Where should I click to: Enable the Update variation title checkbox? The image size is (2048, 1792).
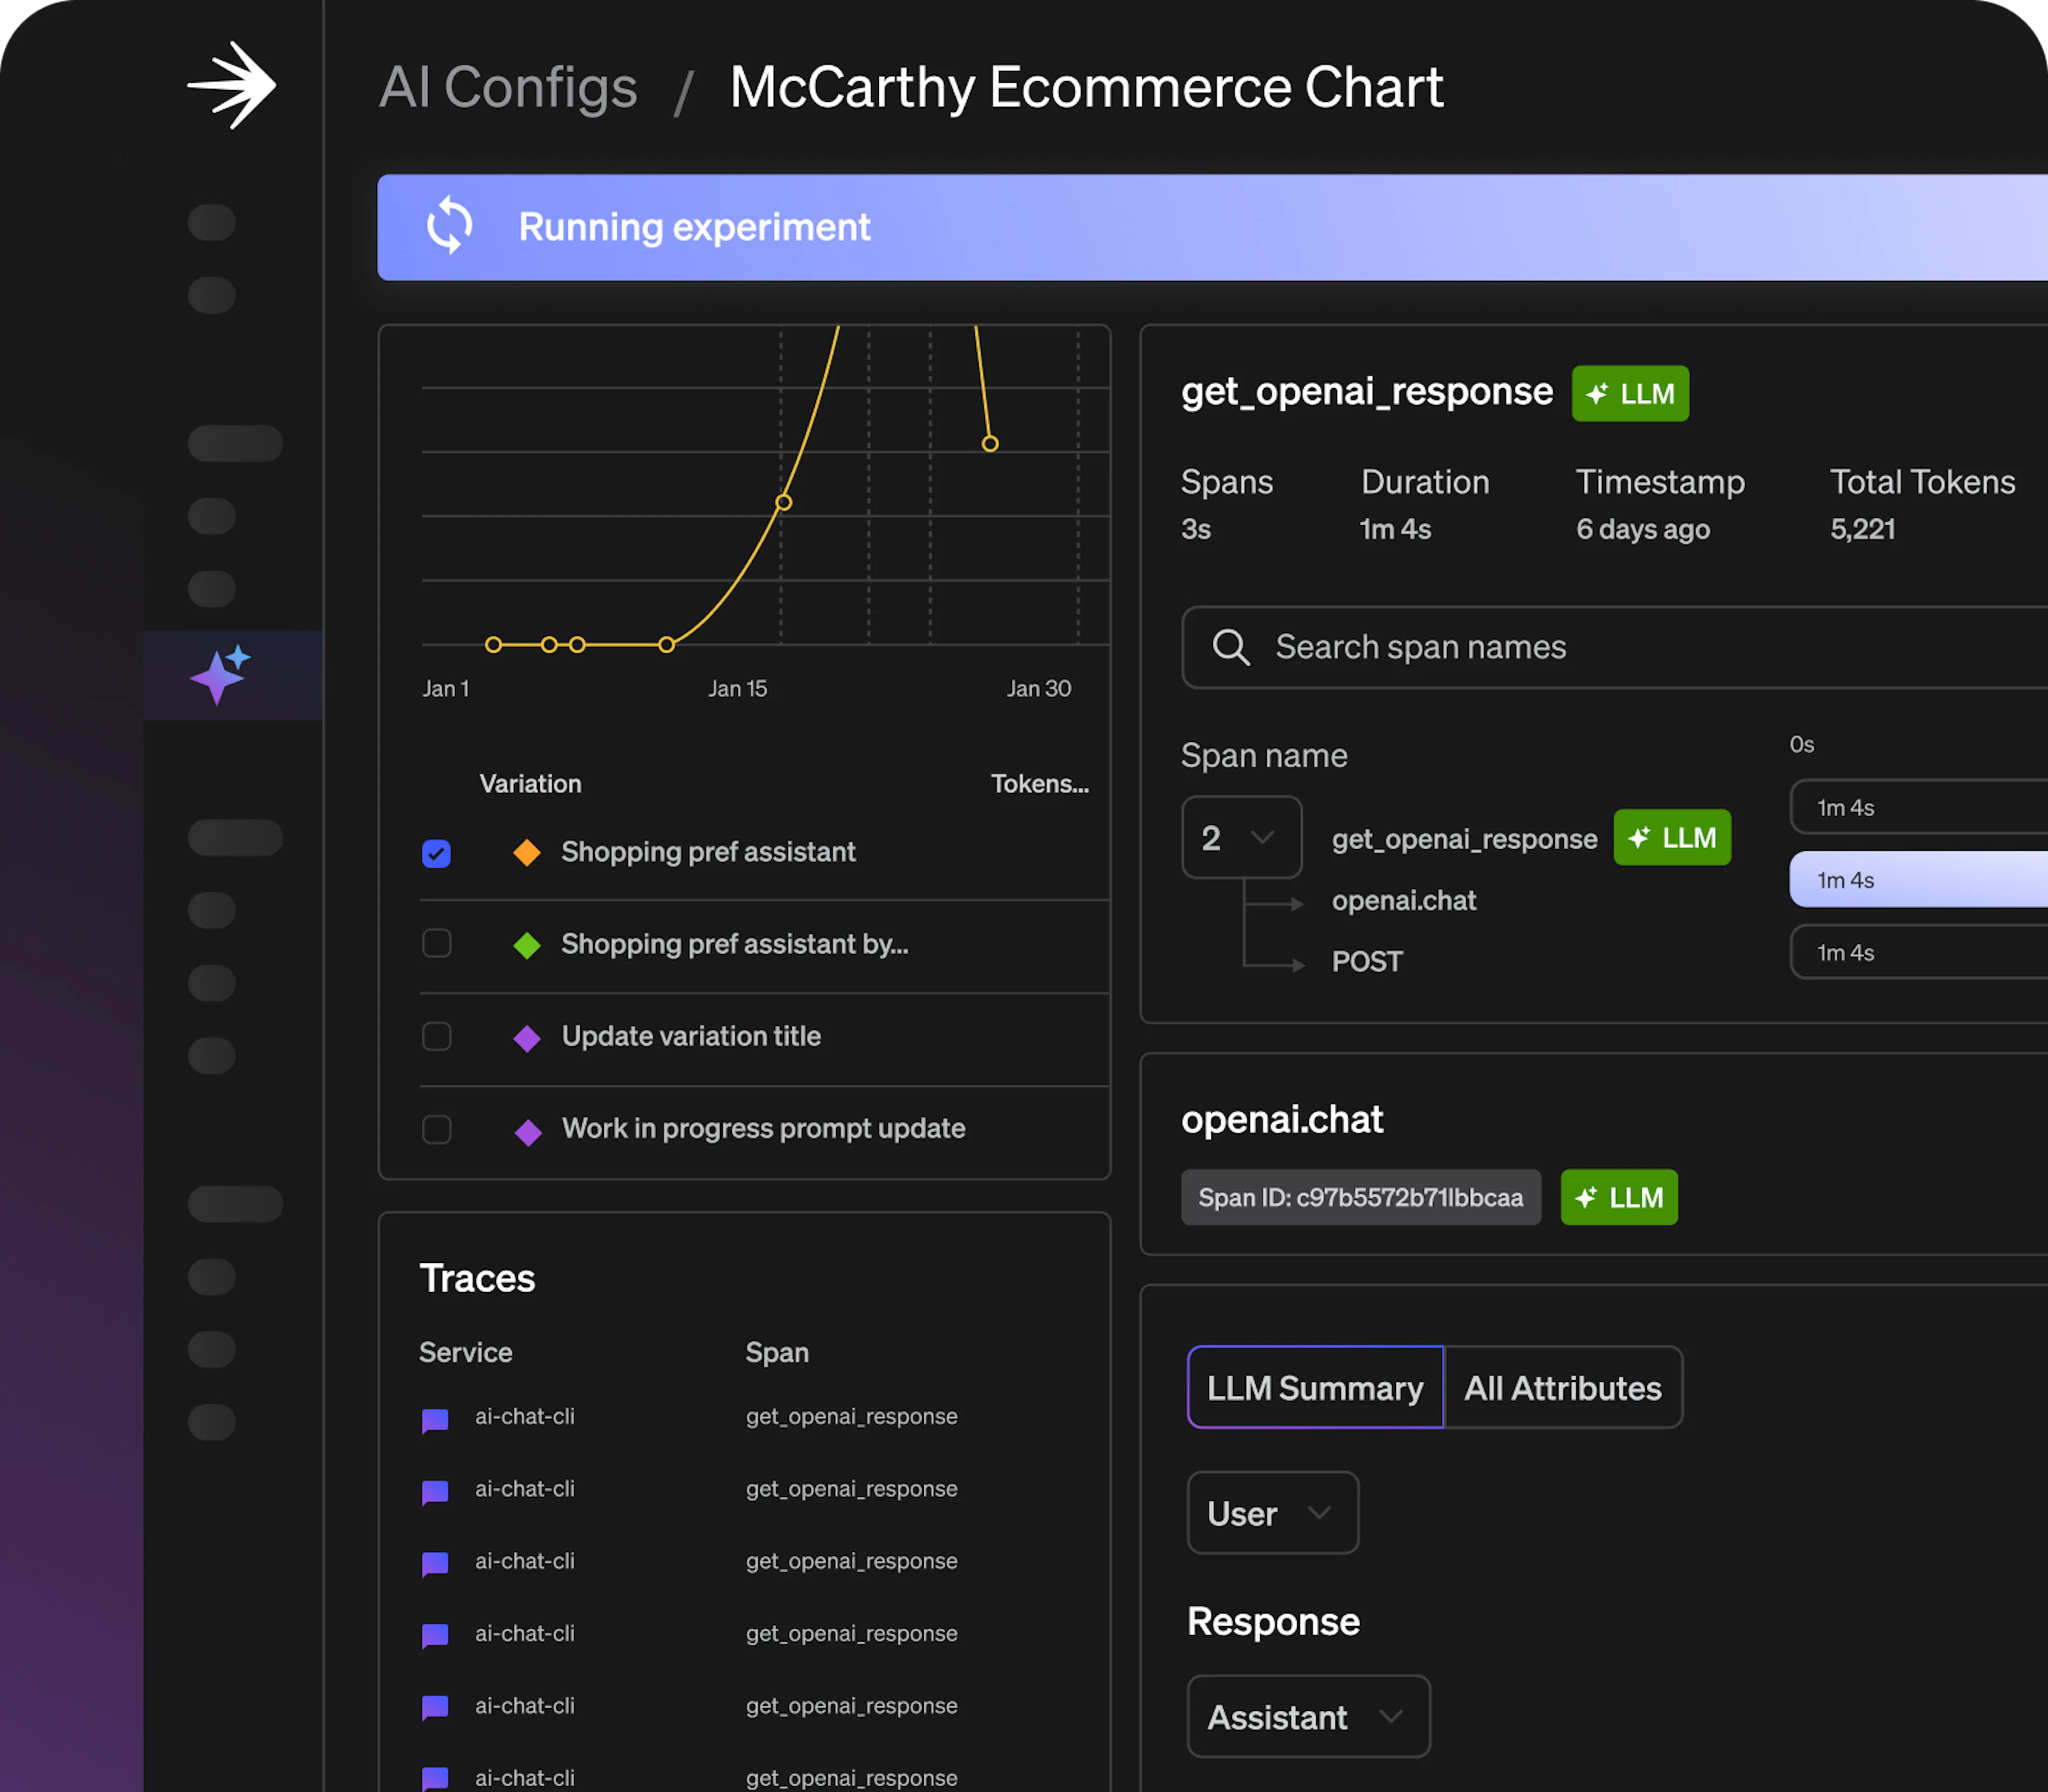click(436, 1036)
